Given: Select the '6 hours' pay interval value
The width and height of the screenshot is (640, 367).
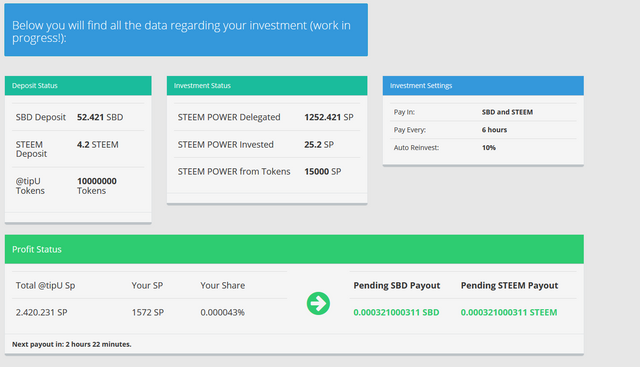Looking at the screenshot, I should click(494, 130).
